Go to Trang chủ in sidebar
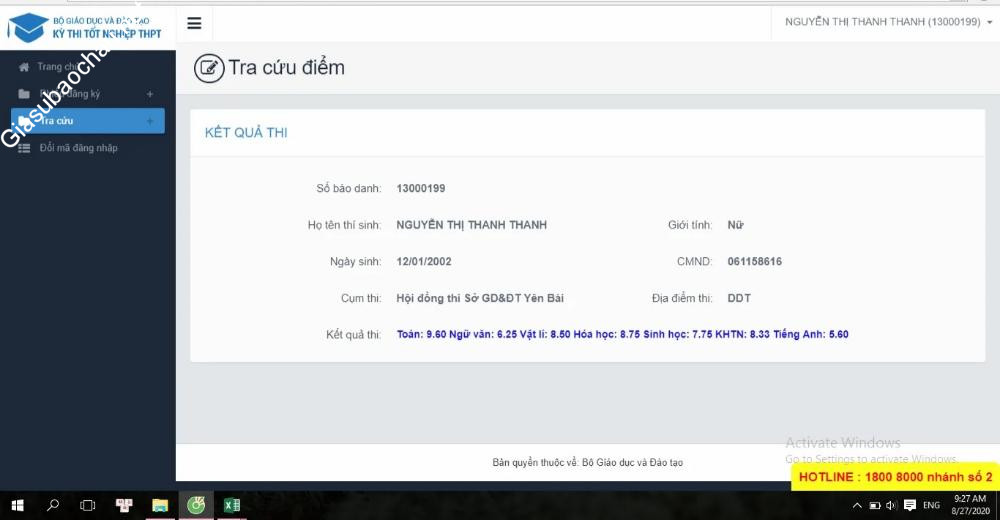 (57, 67)
